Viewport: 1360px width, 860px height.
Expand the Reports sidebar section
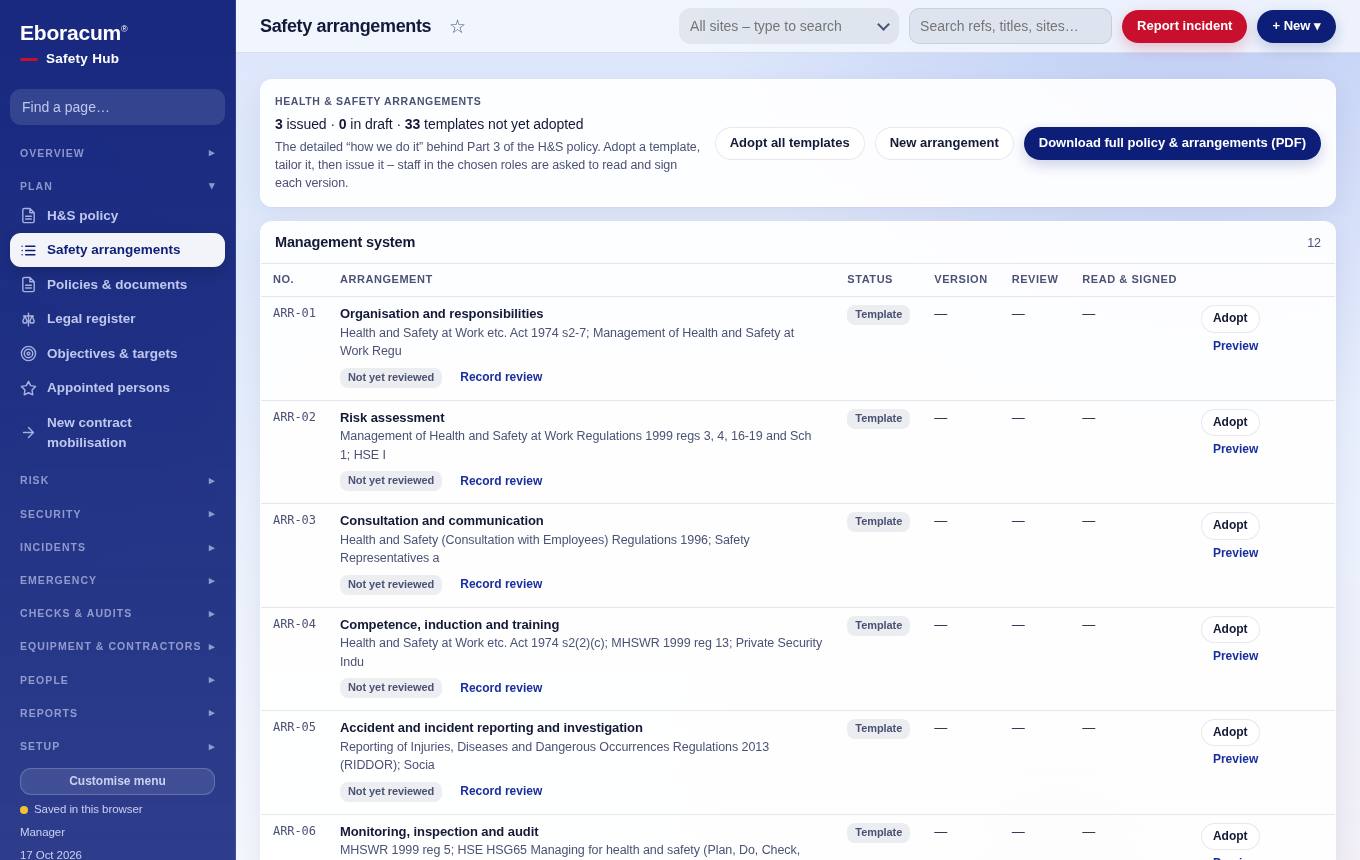click(x=118, y=713)
